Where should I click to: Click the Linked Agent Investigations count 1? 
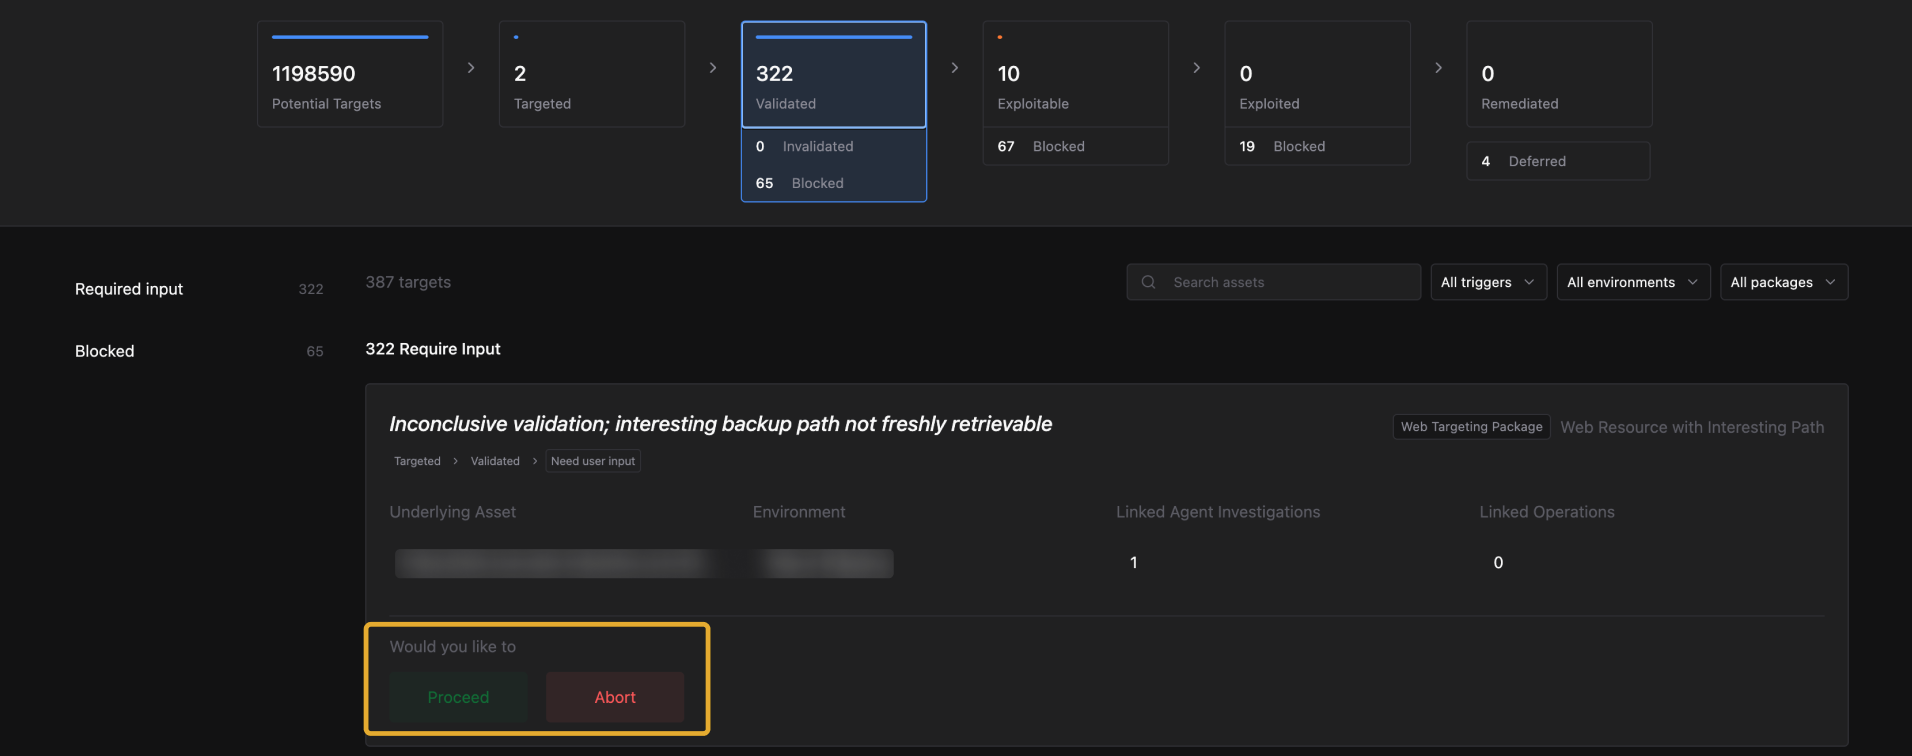[1133, 563]
